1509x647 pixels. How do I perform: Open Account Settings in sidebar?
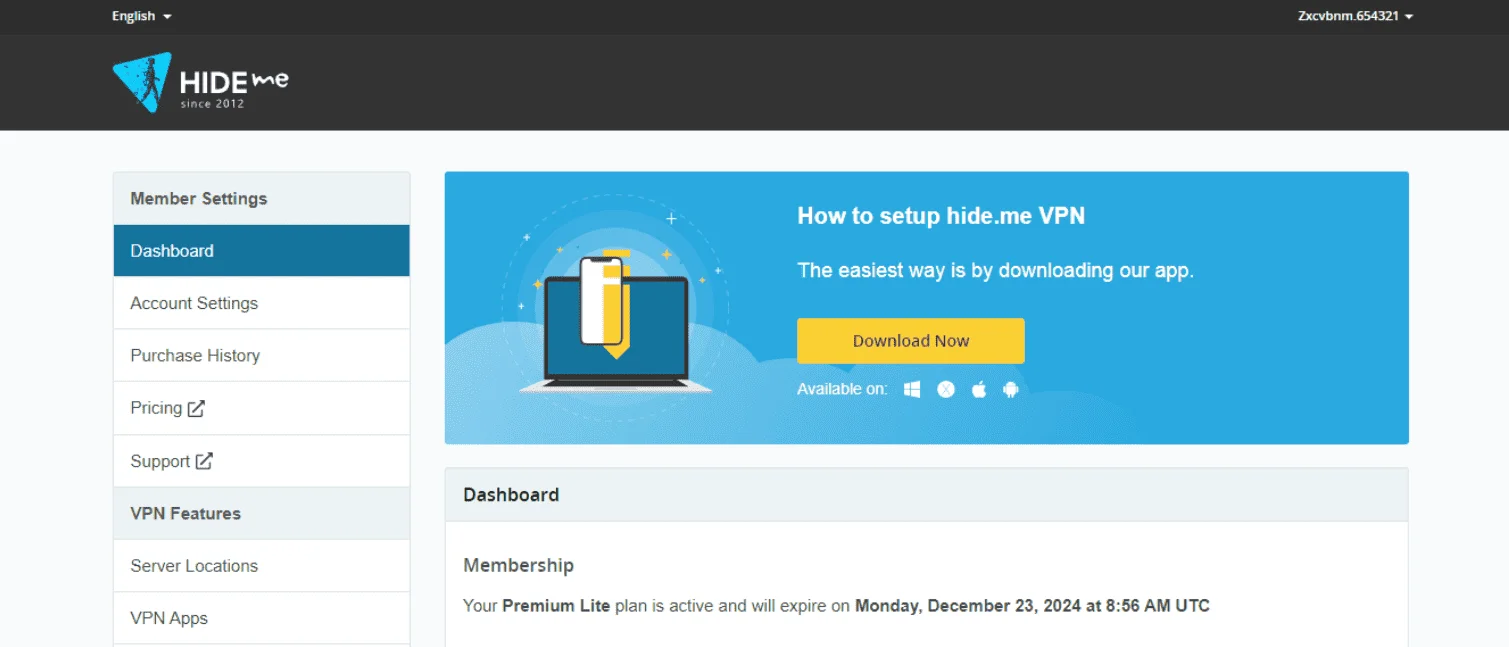262,303
